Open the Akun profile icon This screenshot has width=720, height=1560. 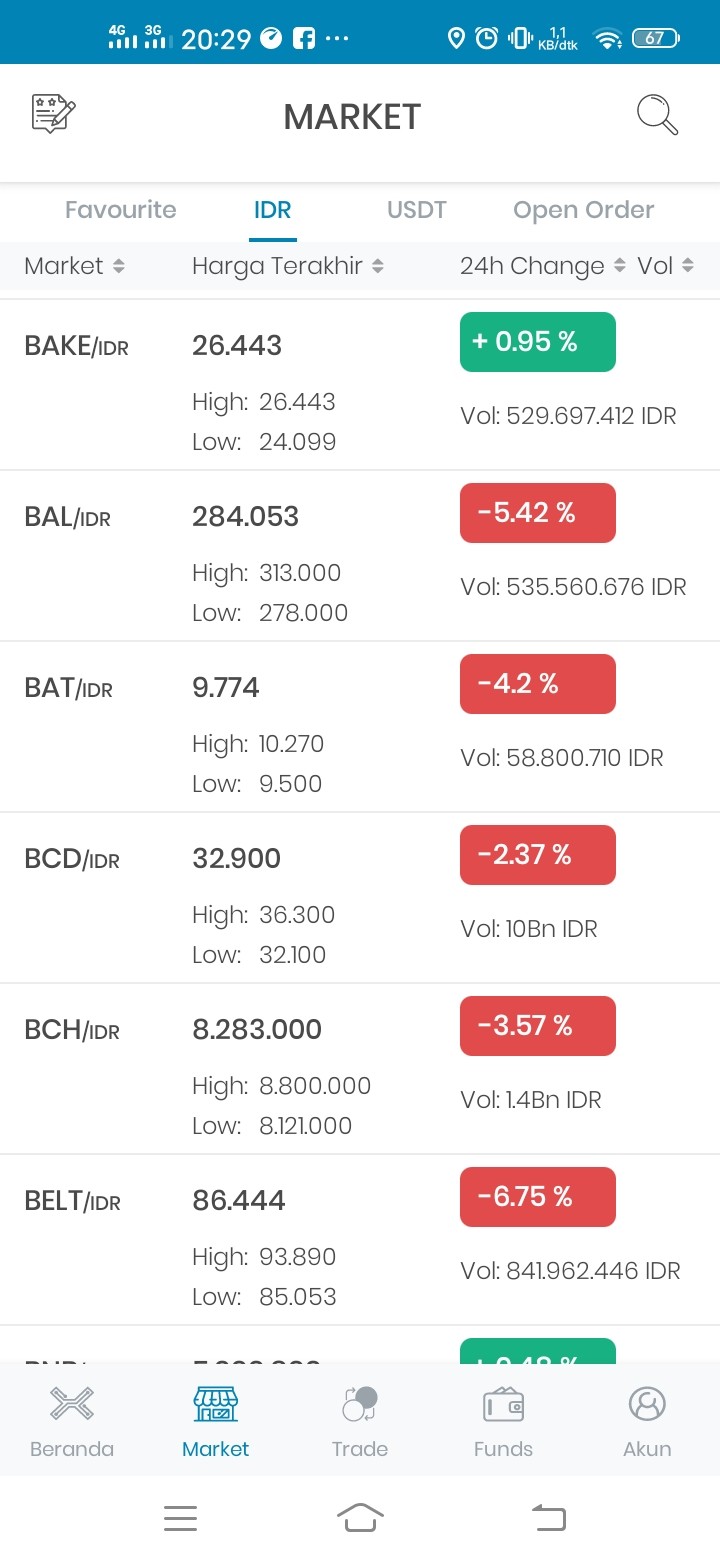647,1404
